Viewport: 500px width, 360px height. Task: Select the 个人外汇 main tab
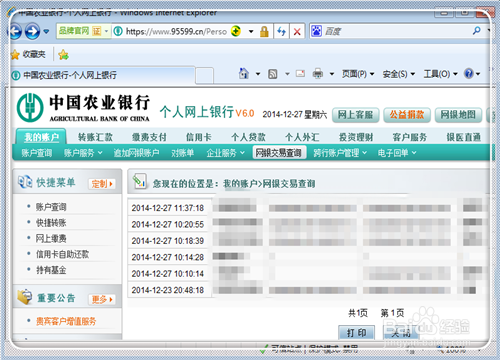click(x=302, y=137)
